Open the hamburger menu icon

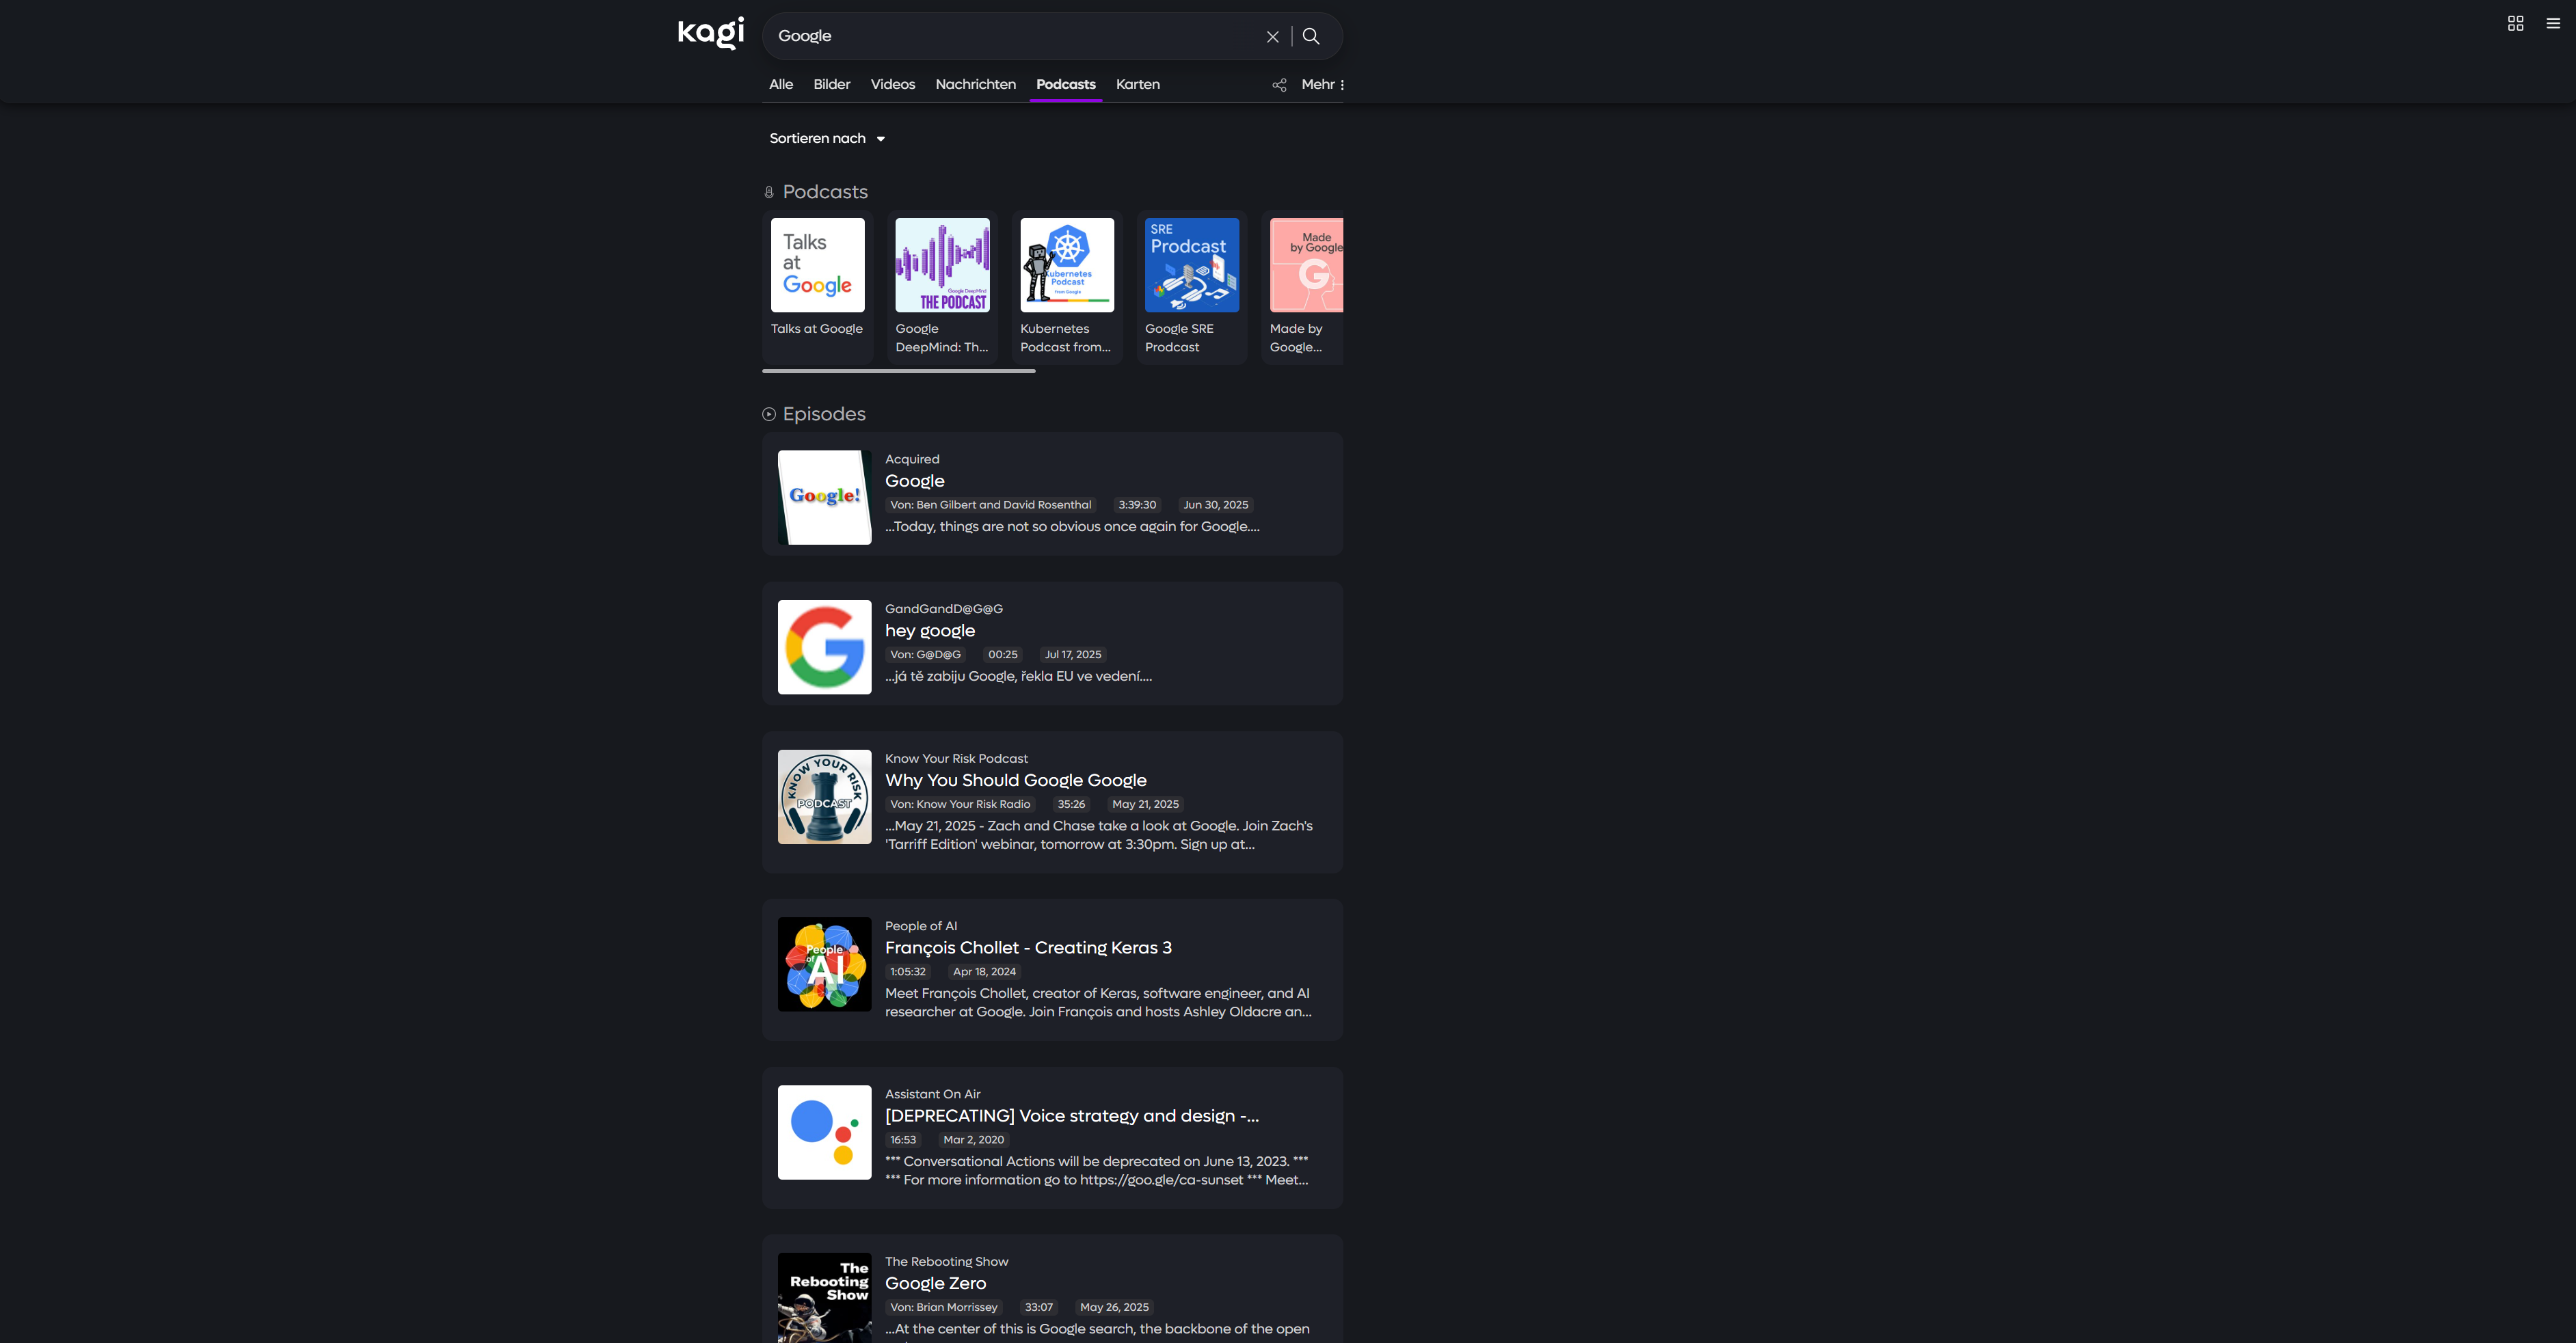coord(2552,24)
